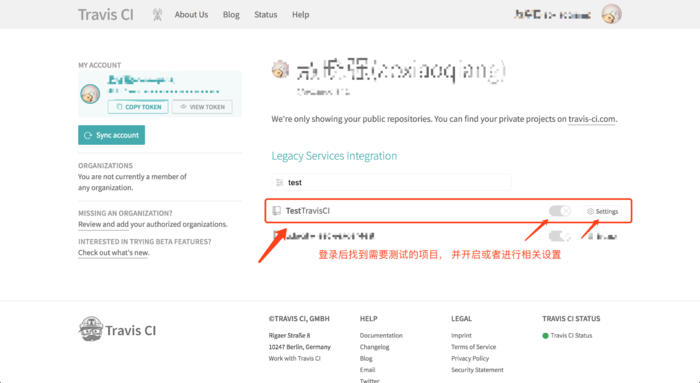Open the user avatar in top-right corner

611,14
